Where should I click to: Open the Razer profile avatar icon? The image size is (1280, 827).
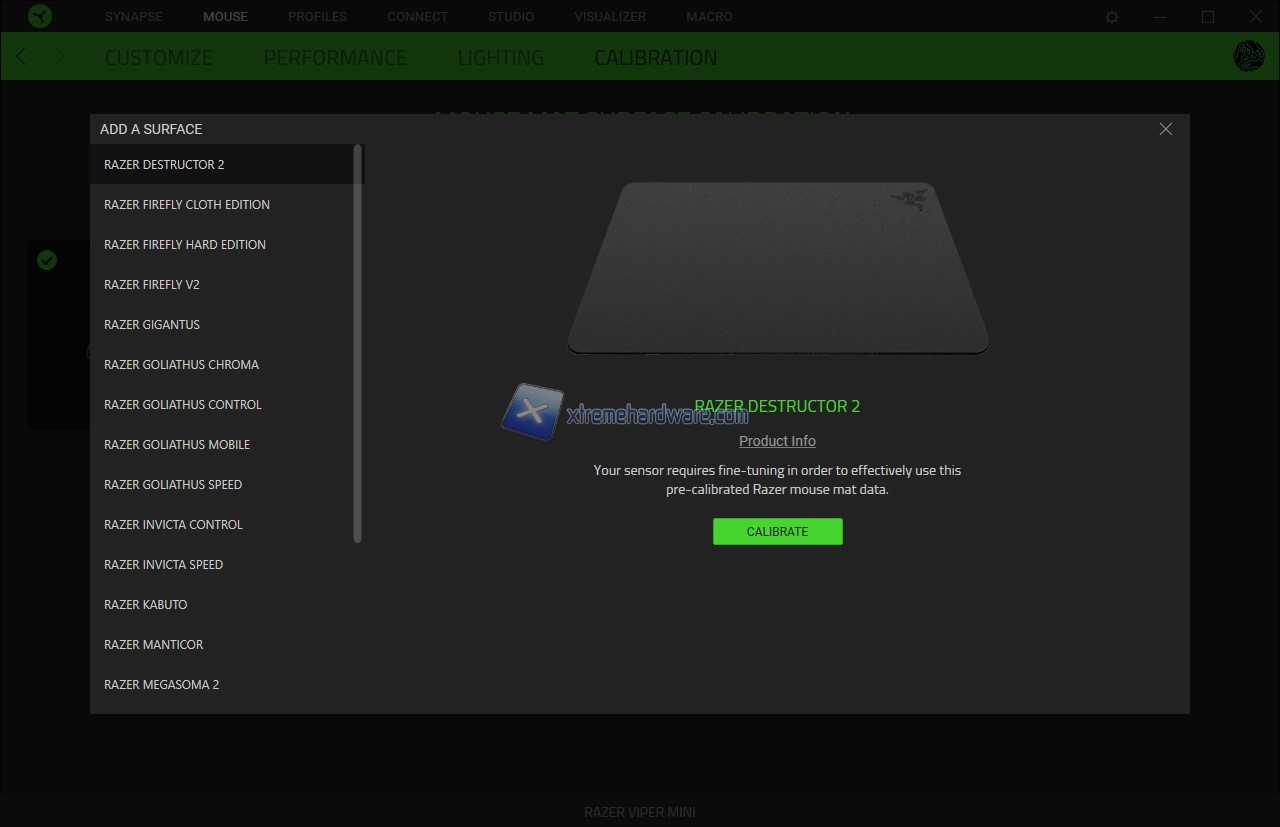[x=1248, y=57]
